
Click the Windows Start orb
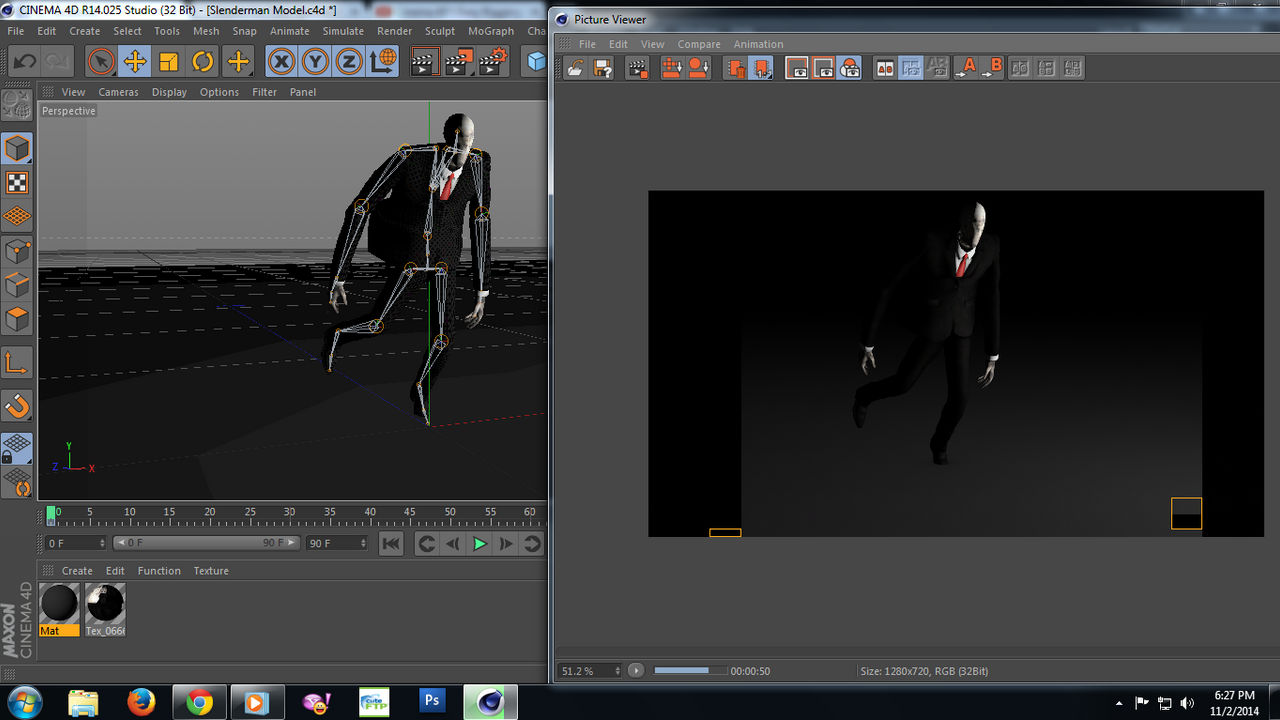click(x=24, y=702)
